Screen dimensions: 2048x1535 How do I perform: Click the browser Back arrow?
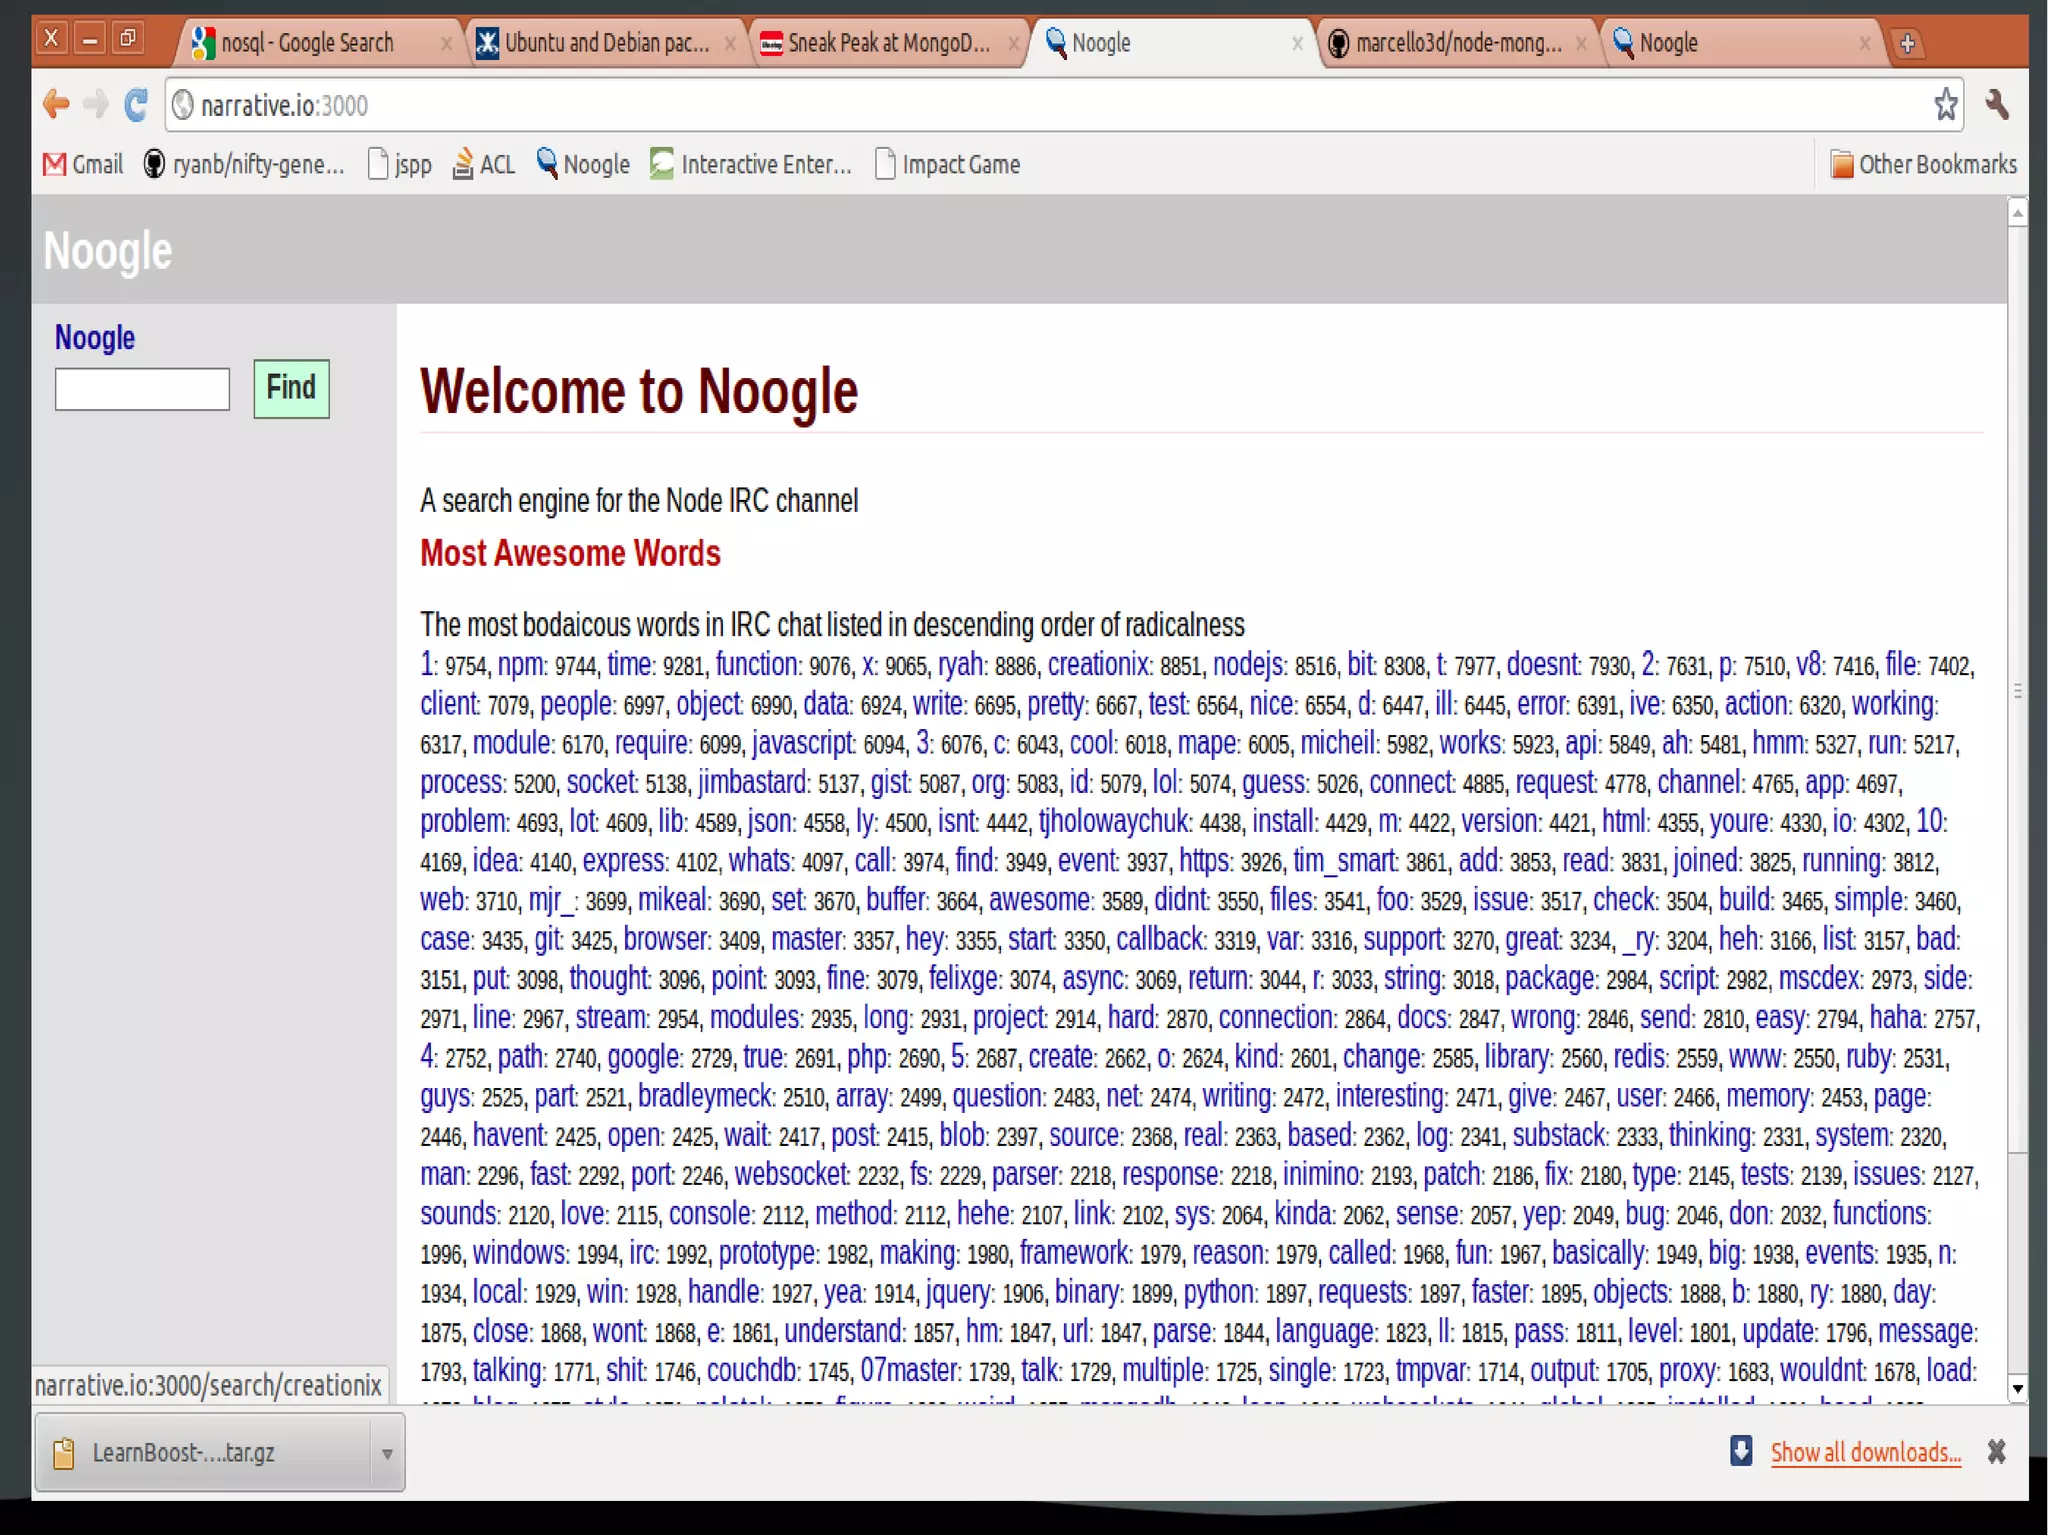coord(56,104)
